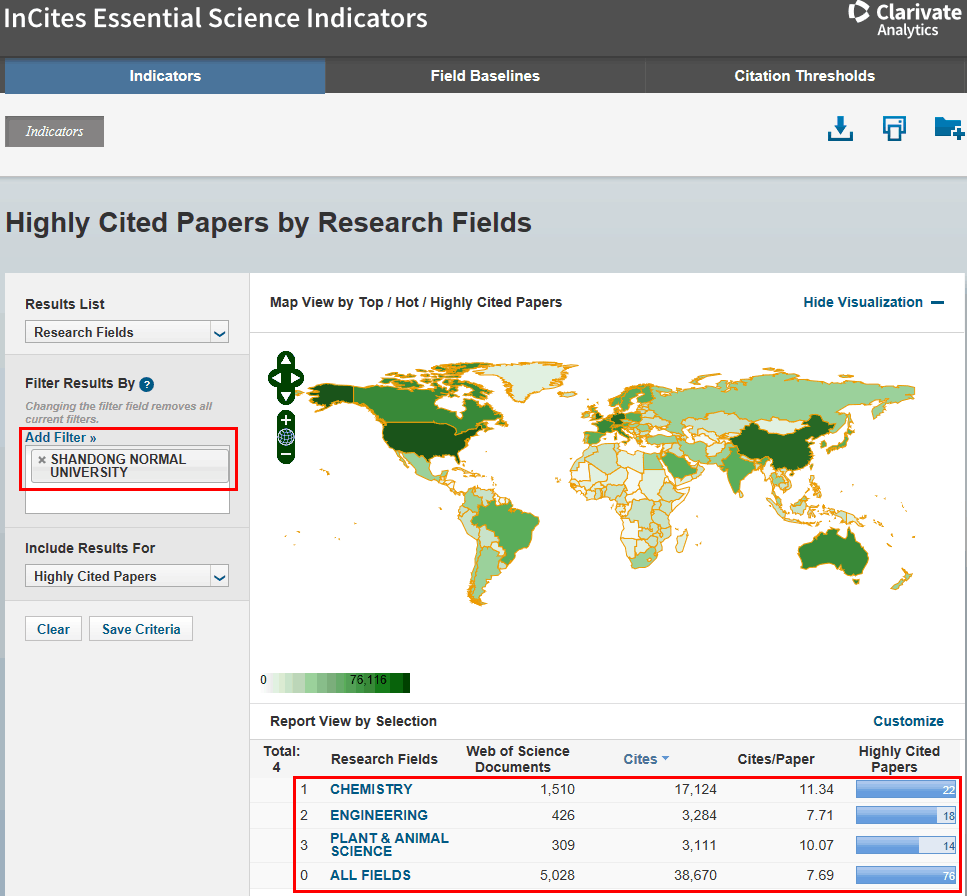The height and width of the screenshot is (896, 967).
Task: Click the Indicators breadcrumb button
Action: [x=54, y=131]
